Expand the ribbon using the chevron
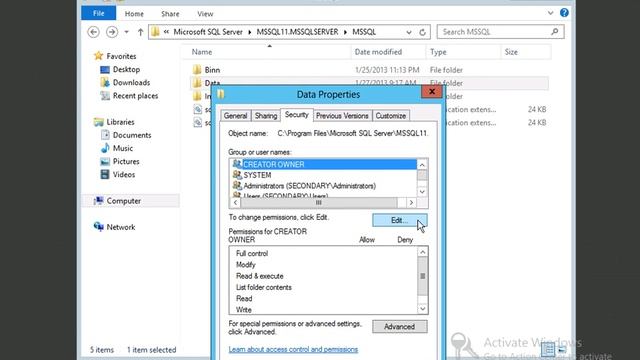Image resolution: width=640 pixels, height=360 pixels. point(550,13)
